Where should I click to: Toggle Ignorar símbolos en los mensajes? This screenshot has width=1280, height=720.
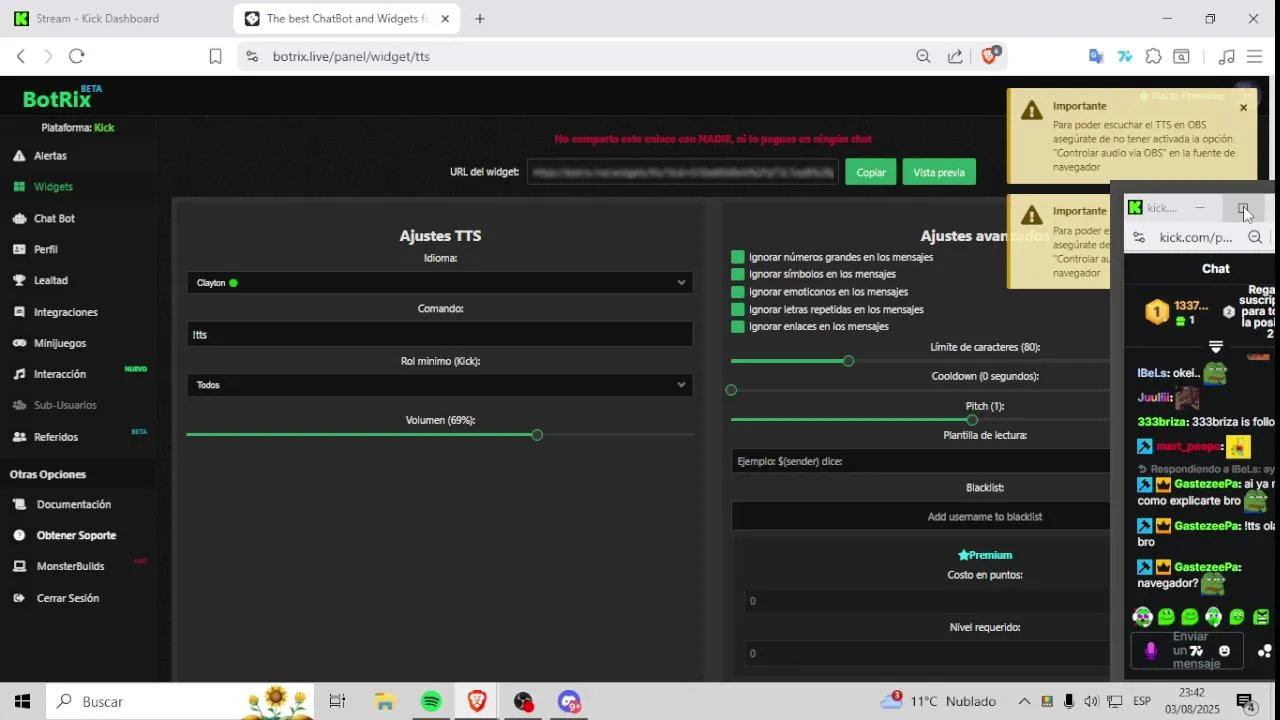[738, 274]
